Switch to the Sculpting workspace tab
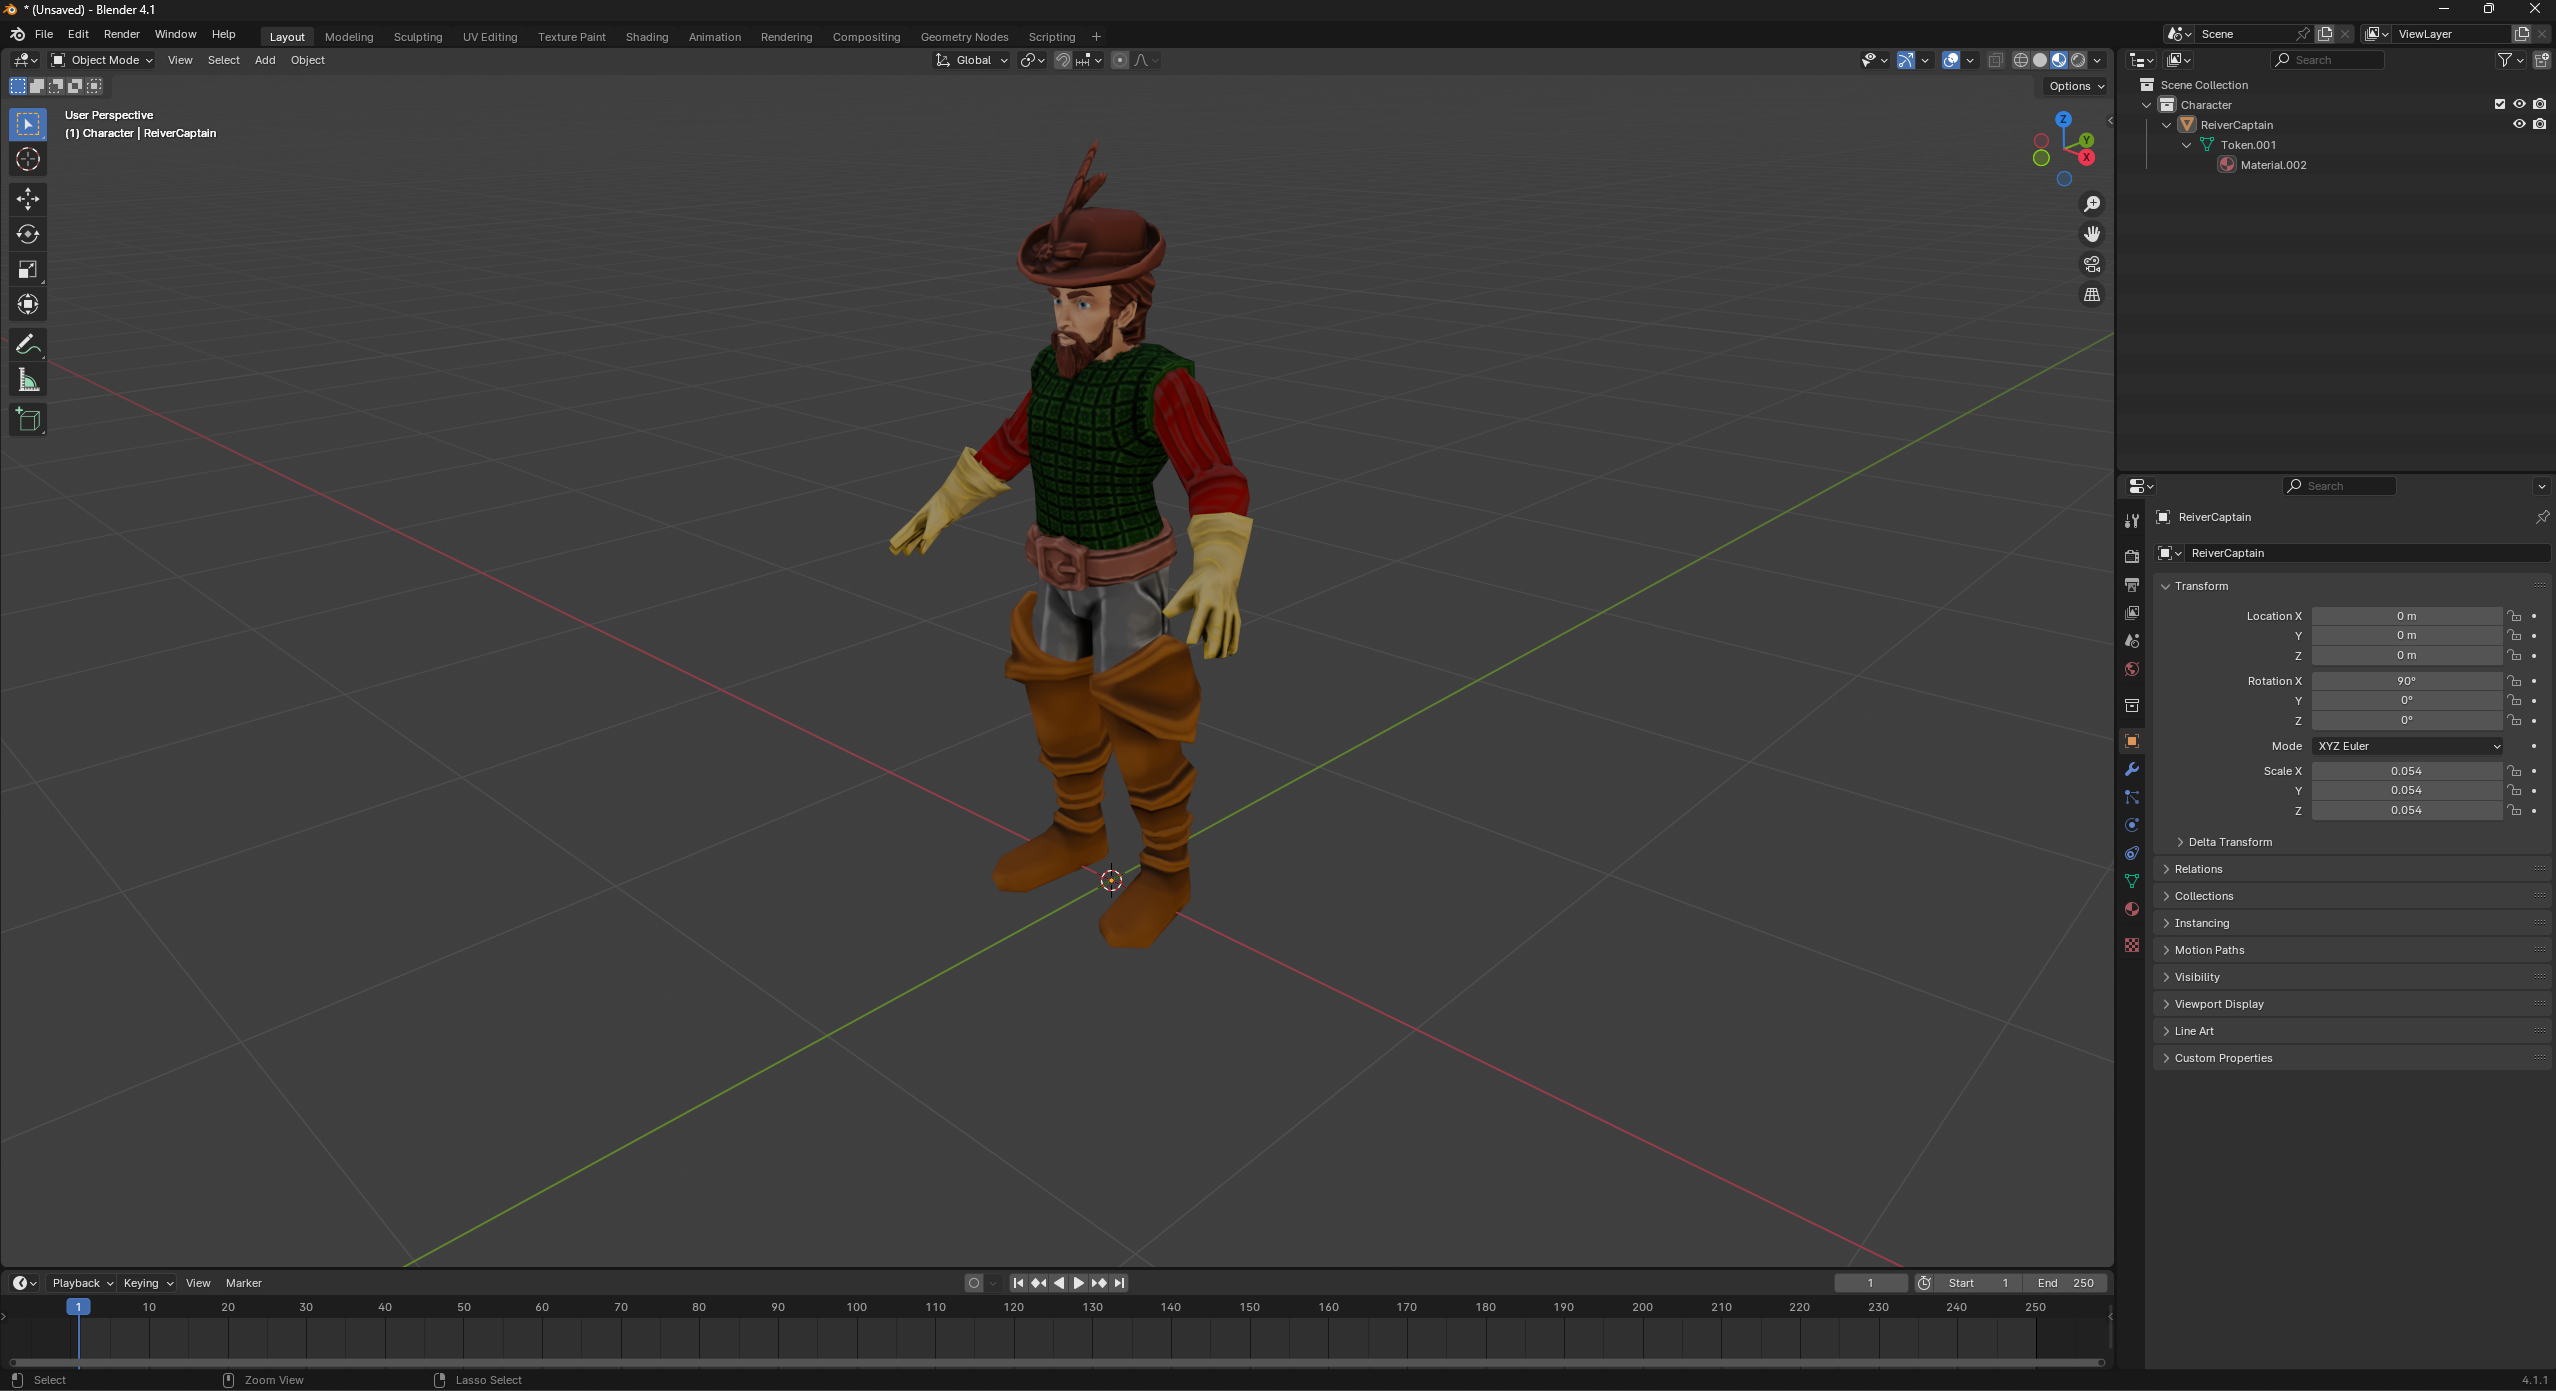Image resolution: width=2556 pixels, height=1391 pixels. pyautogui.click(x=417, y=37)
